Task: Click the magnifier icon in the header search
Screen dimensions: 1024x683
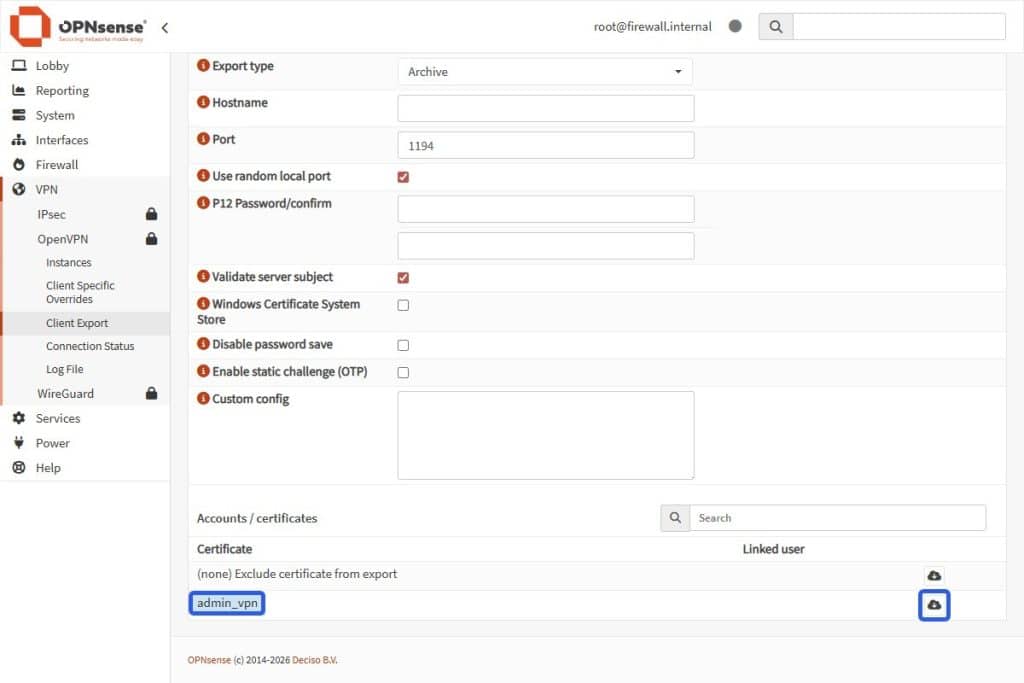Action: tap(775, 26)
